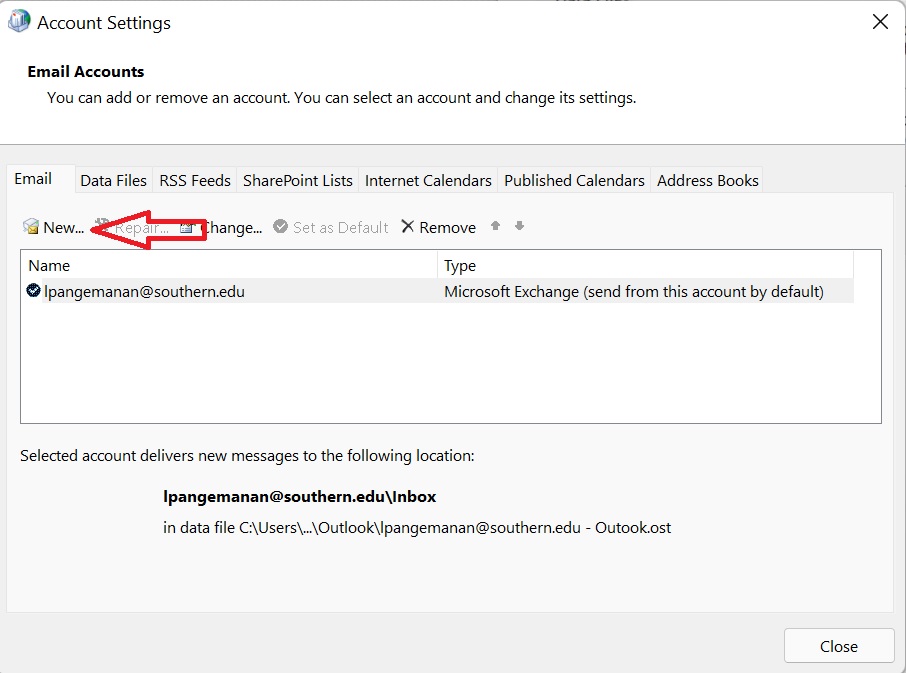Remove the selected account with X icon
The height and width of the screenshot is (673, 906).
[407, 227]
